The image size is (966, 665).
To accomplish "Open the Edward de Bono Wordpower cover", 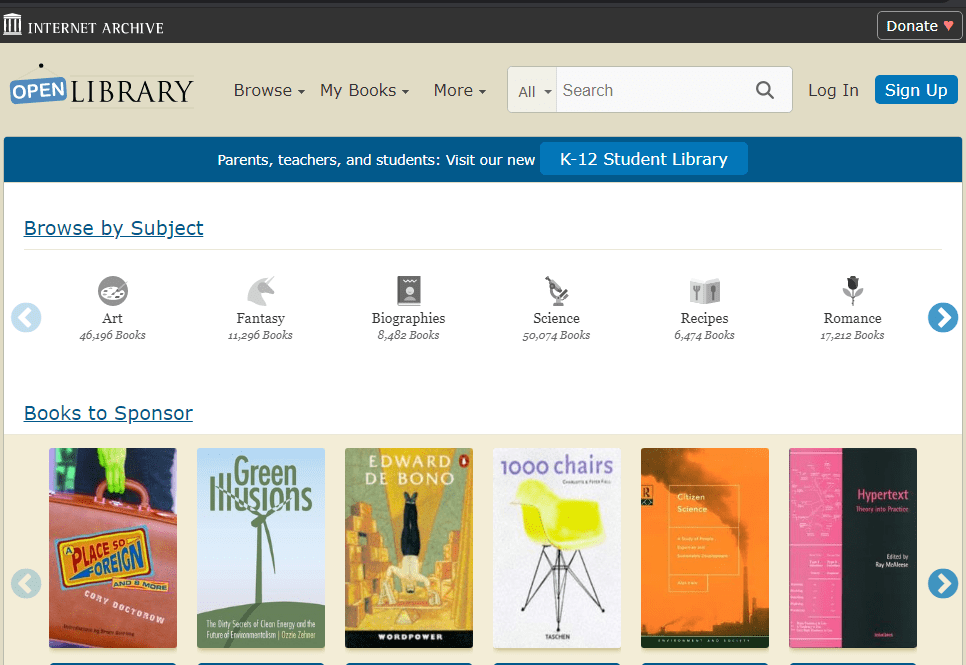I will (408, 548).
